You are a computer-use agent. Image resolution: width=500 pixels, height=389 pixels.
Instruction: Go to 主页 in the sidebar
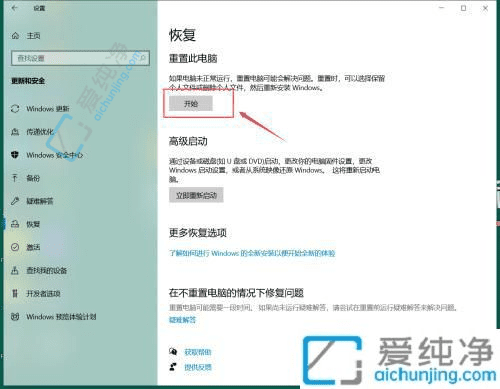(x=33, y=36)
